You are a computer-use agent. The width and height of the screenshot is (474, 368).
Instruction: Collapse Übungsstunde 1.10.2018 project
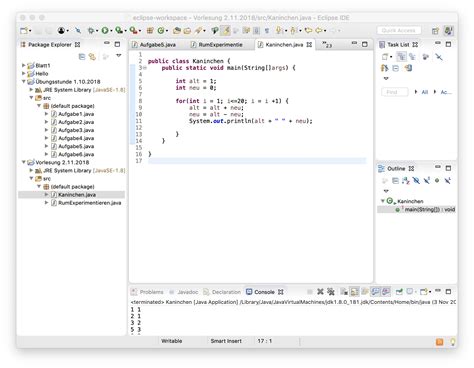pos(24,82)
